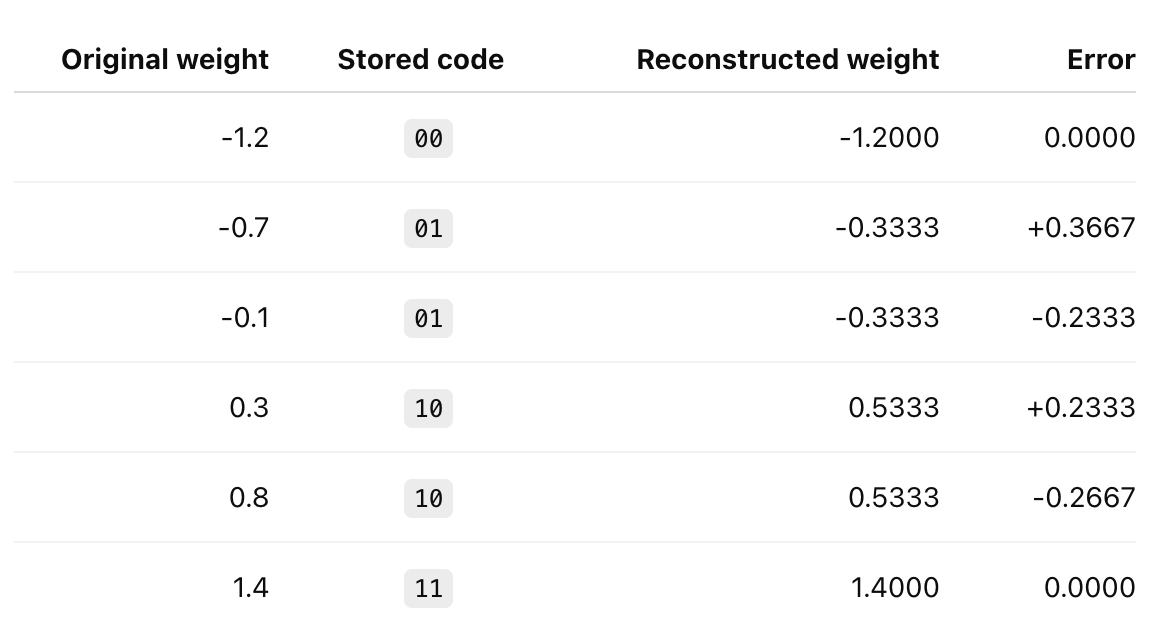Click the 01 code in the -0.1 row
This screenshot has width=1162, height=638.
coord(428,319)
